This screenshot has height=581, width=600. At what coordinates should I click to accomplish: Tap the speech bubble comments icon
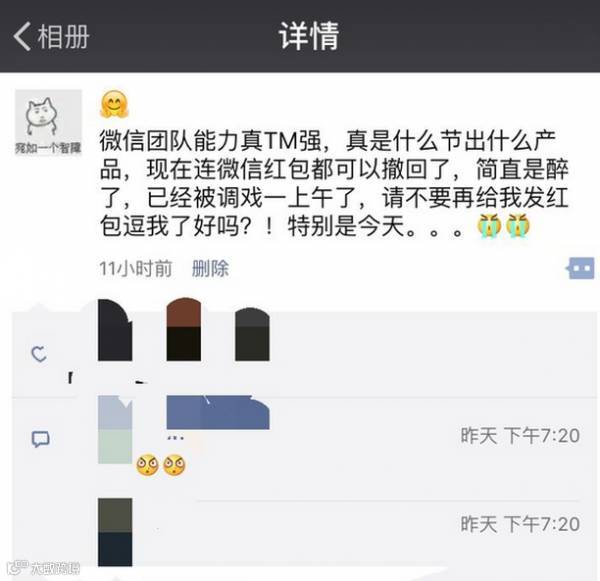tap(40, 439)
